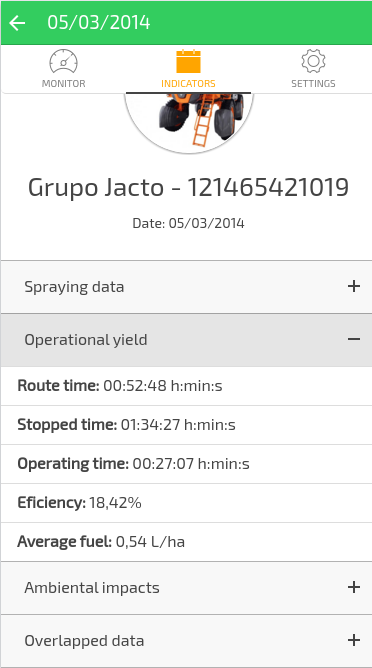Open the Settings gear icon

(x=313, y=61)
